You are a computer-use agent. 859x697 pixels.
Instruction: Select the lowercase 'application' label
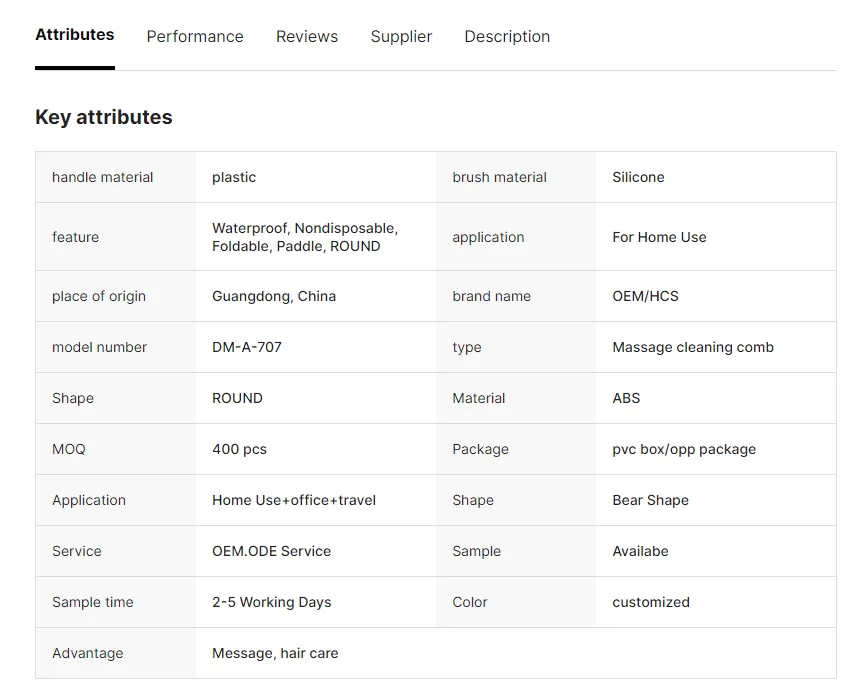point(488,237)
